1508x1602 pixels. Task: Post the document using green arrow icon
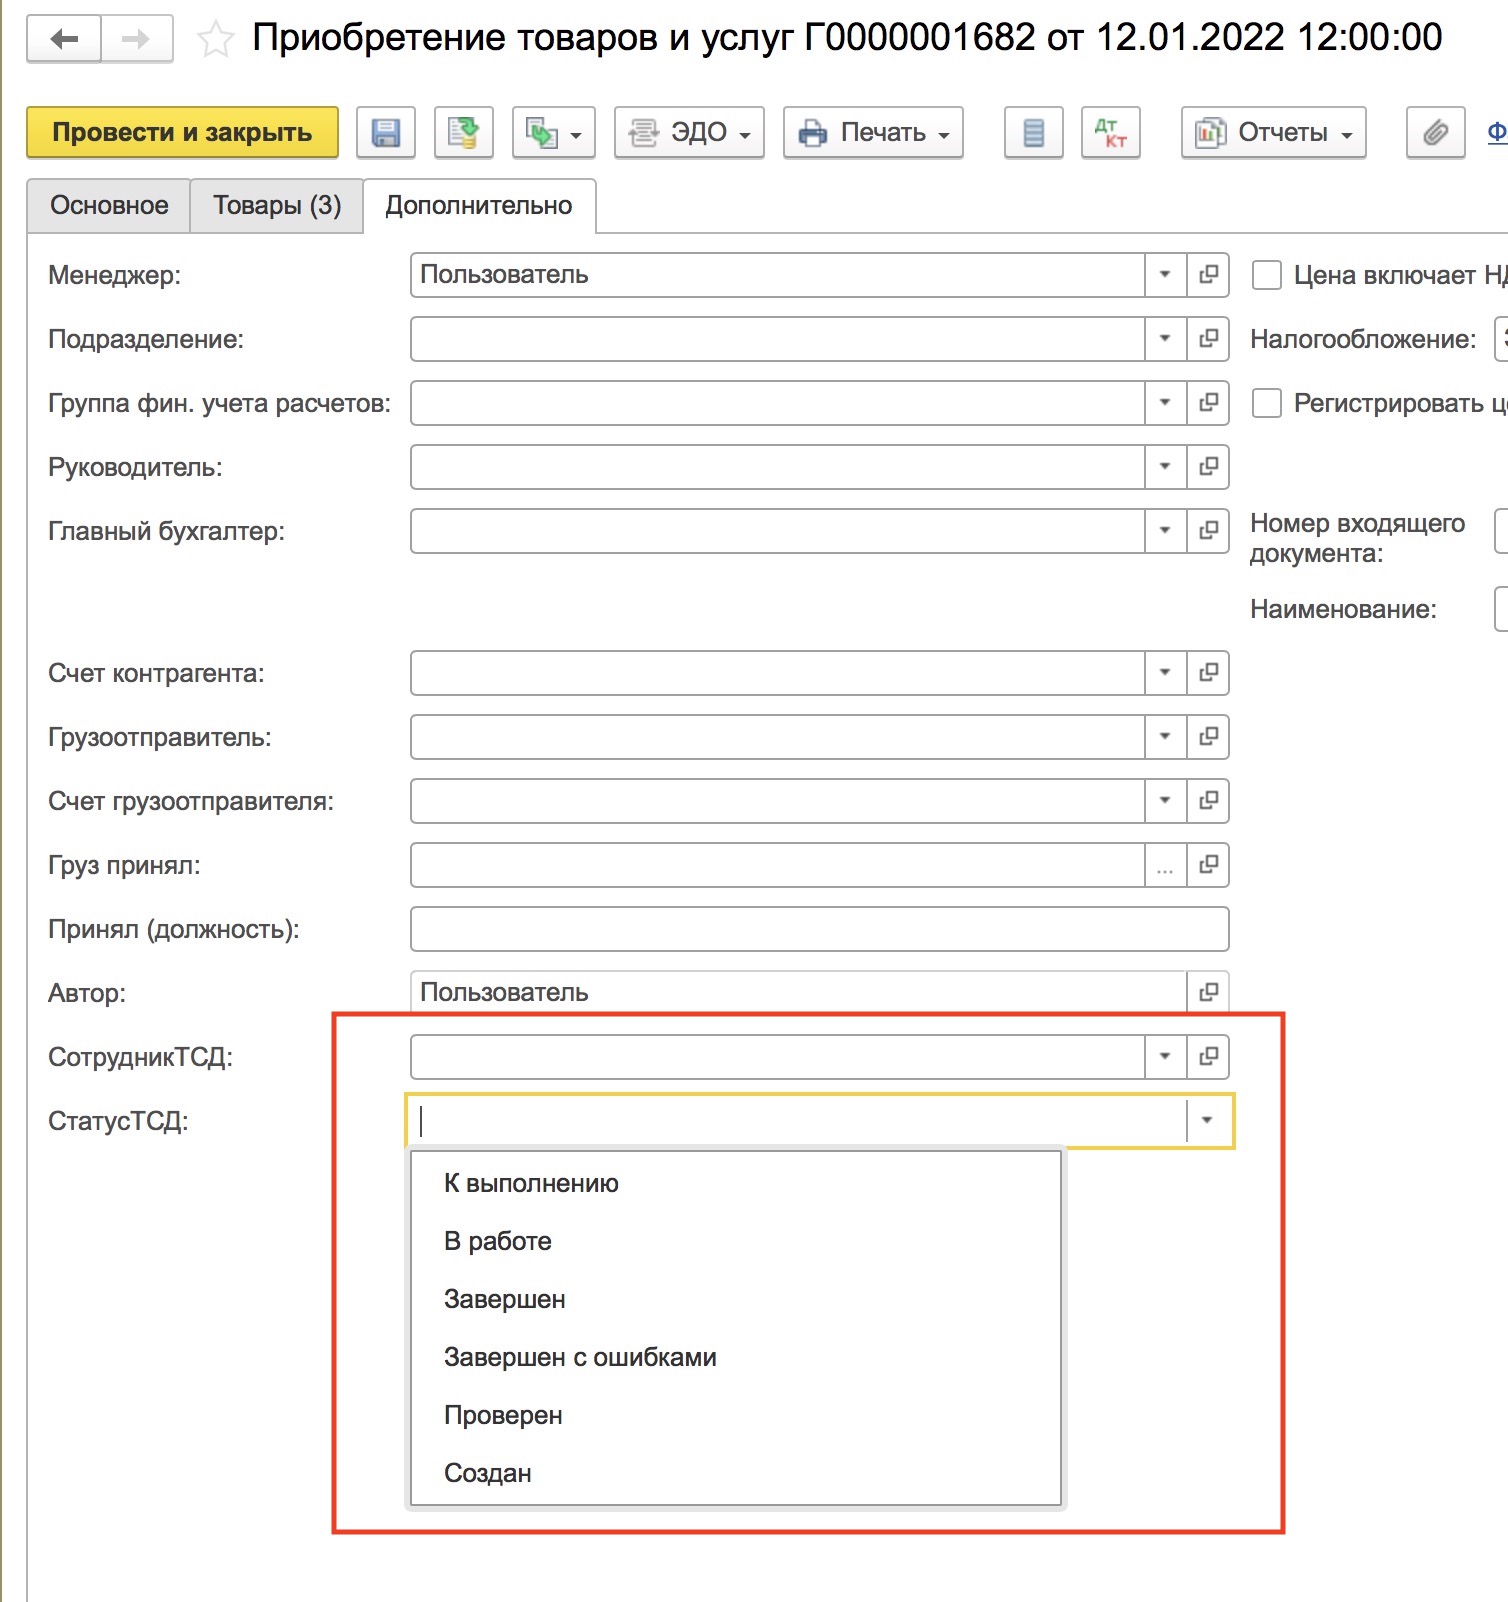(464, 133)
